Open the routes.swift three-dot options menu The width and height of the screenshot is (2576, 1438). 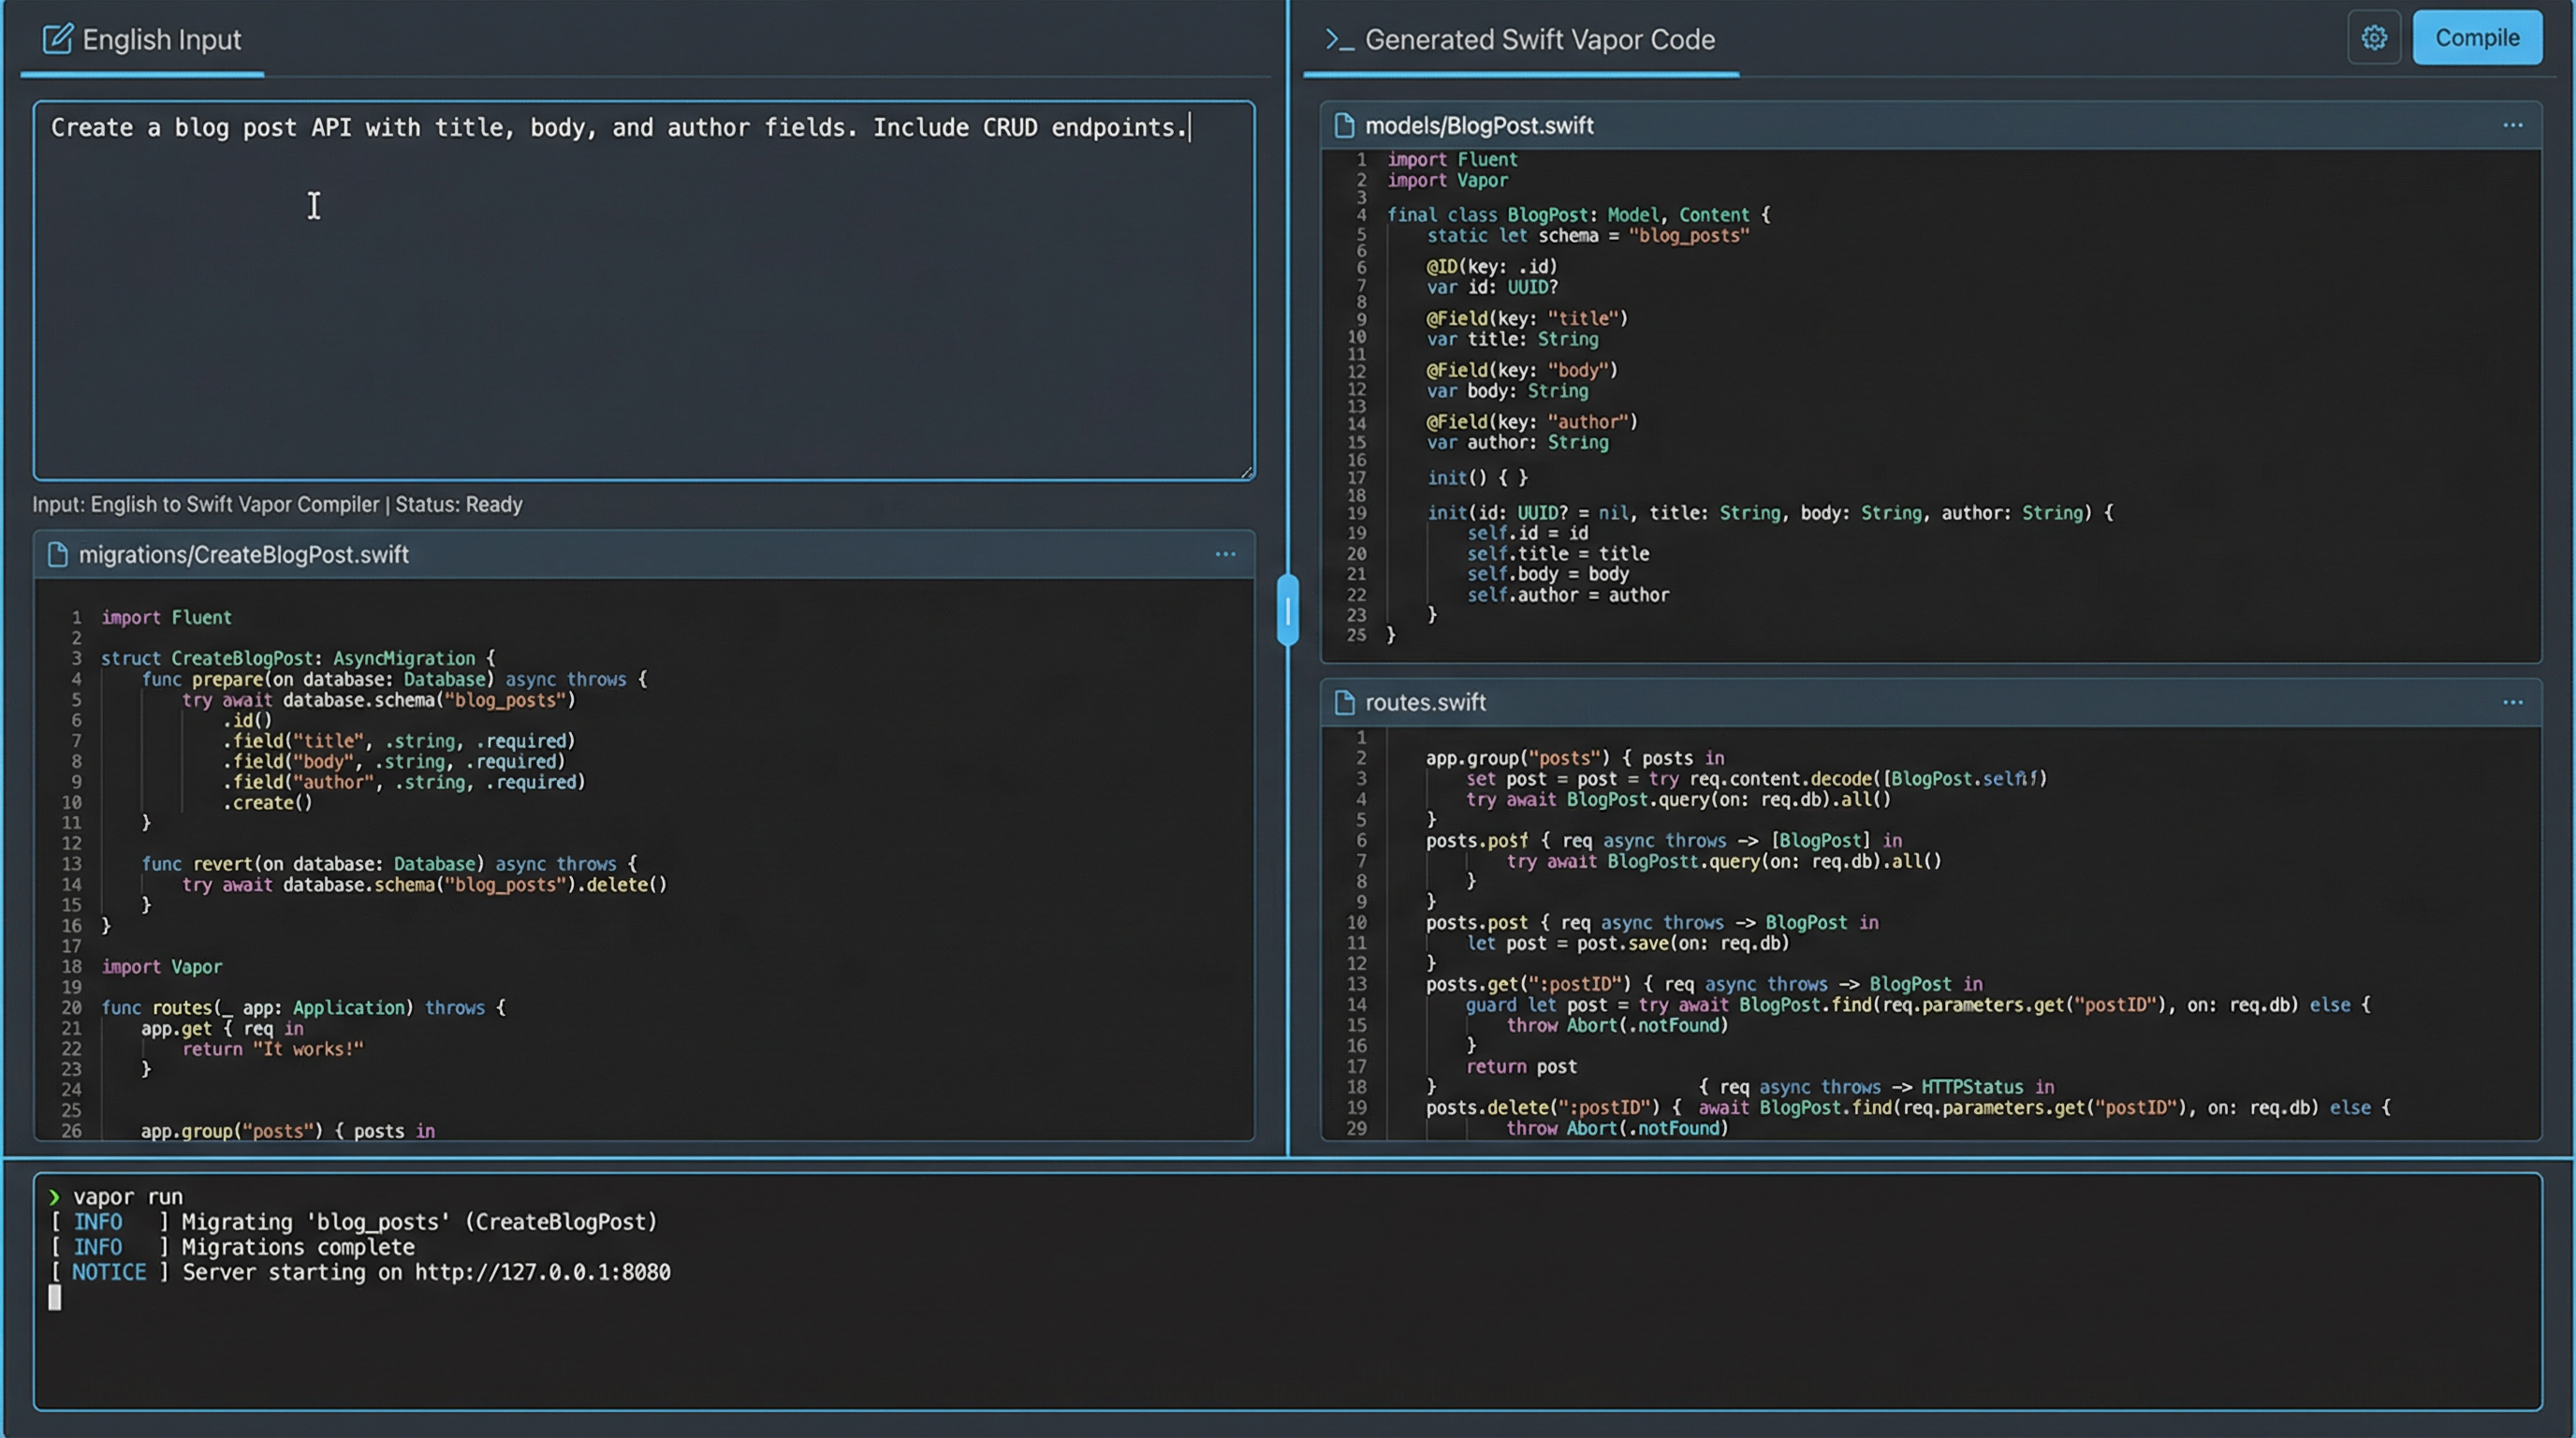coord(2512,703)
